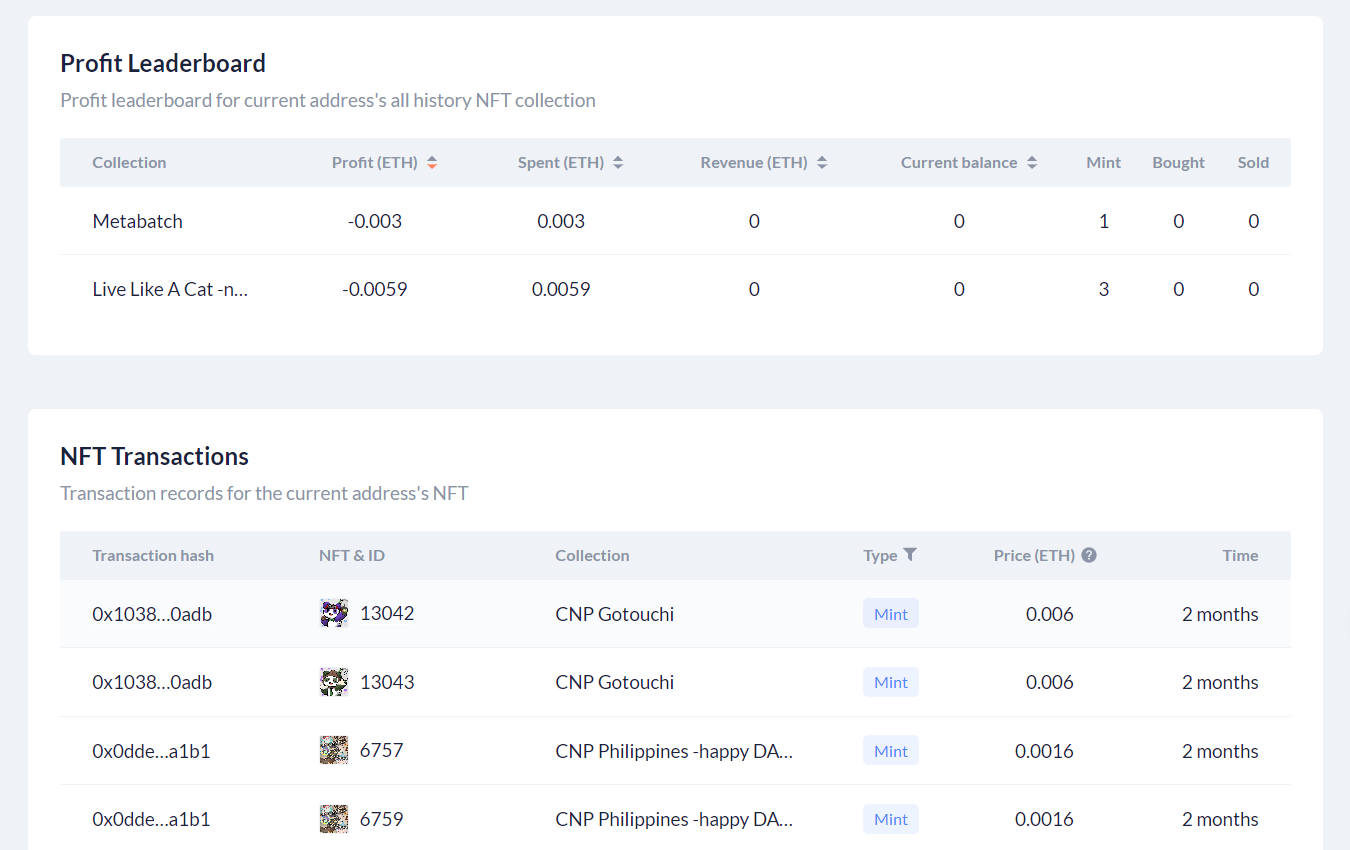Viewport: 1350px width, 850px height.
Task: Click Mint tag in the 6759 row
Action: (891, 819)
